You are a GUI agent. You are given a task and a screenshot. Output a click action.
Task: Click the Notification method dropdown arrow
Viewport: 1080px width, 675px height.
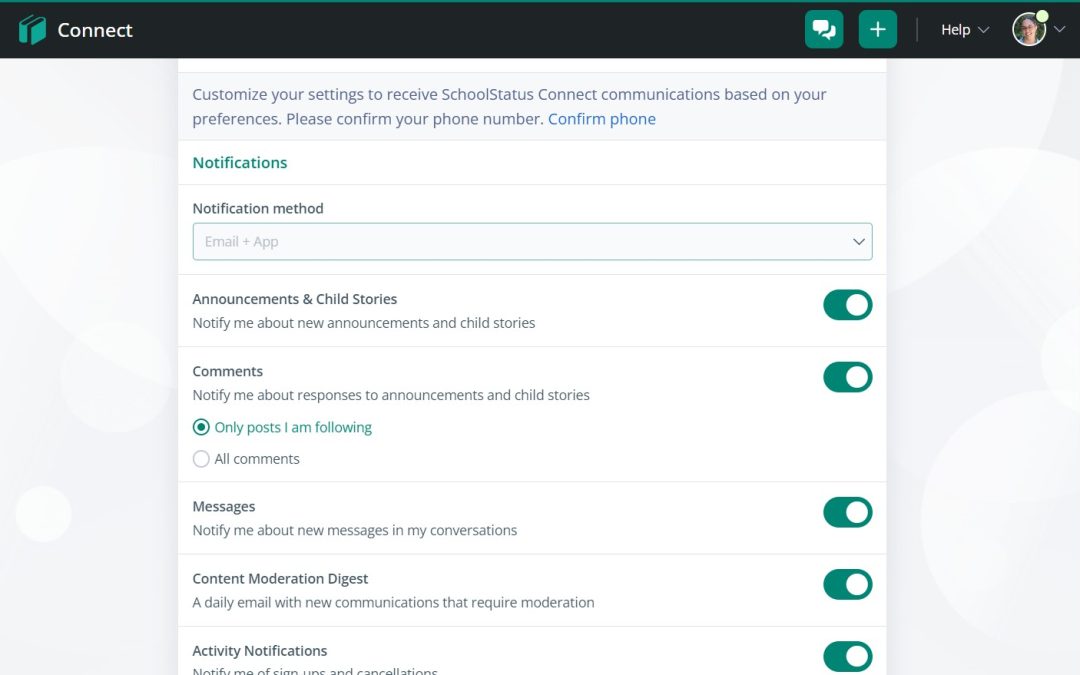[x=858, y=242]
